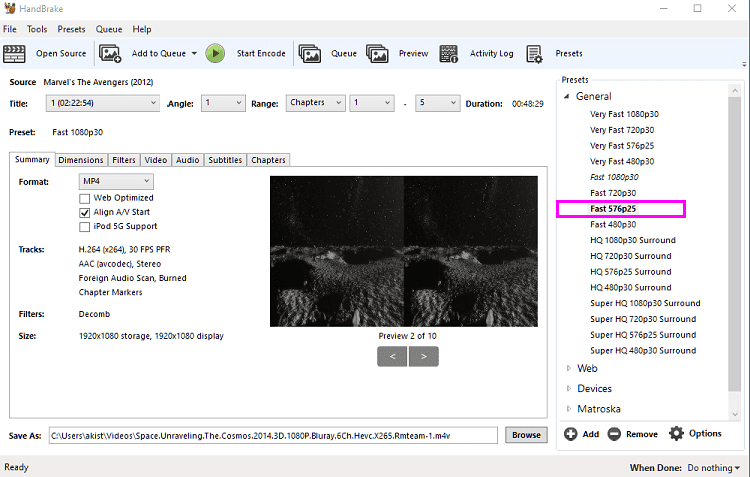
Task: Select the Summary tab
Action: 32,159
